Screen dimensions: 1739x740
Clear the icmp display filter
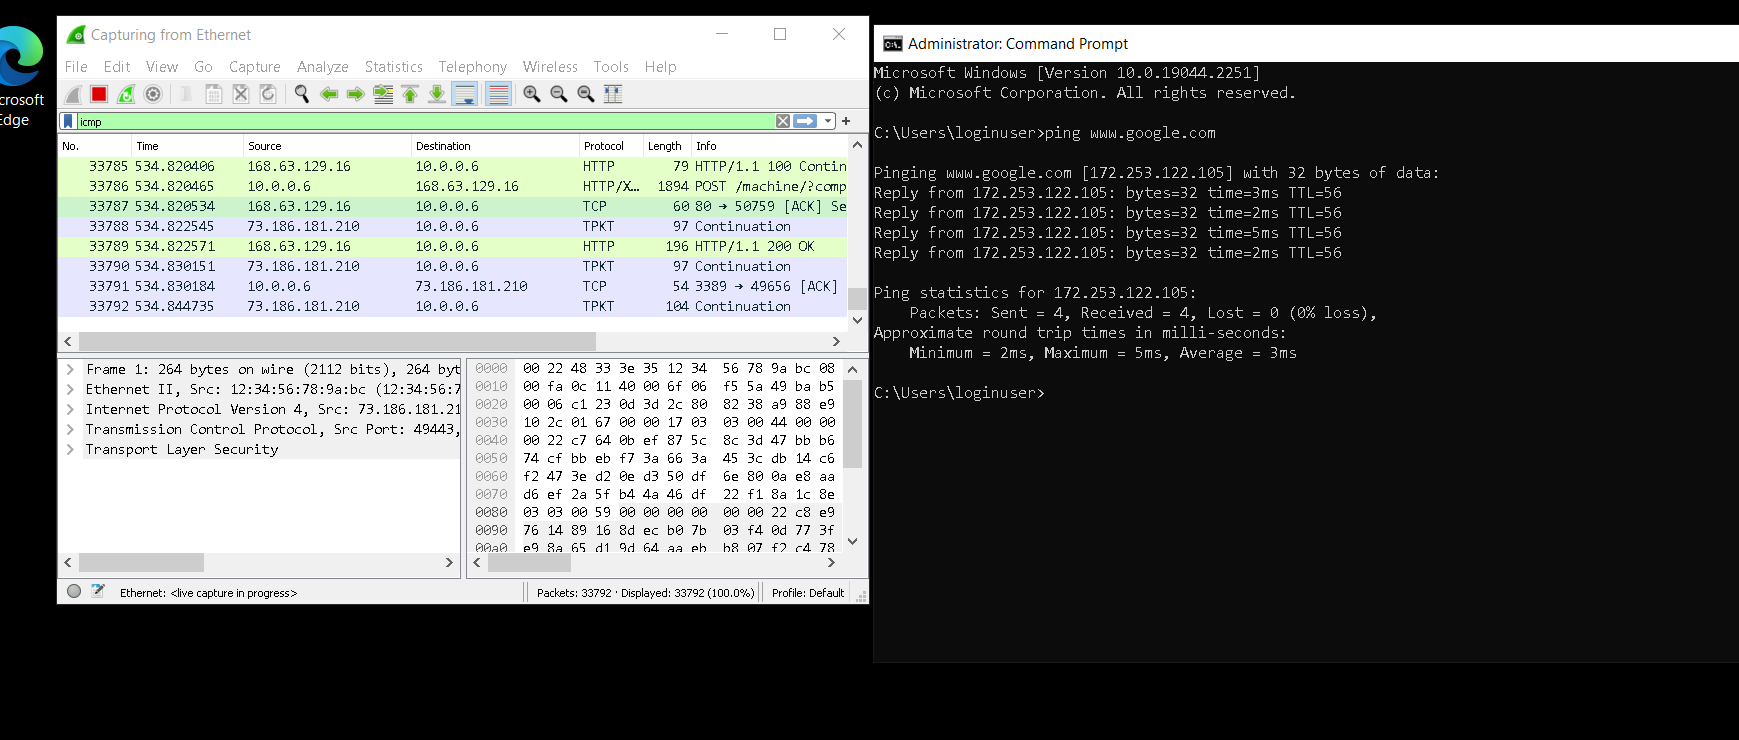(x=783, y=121)
